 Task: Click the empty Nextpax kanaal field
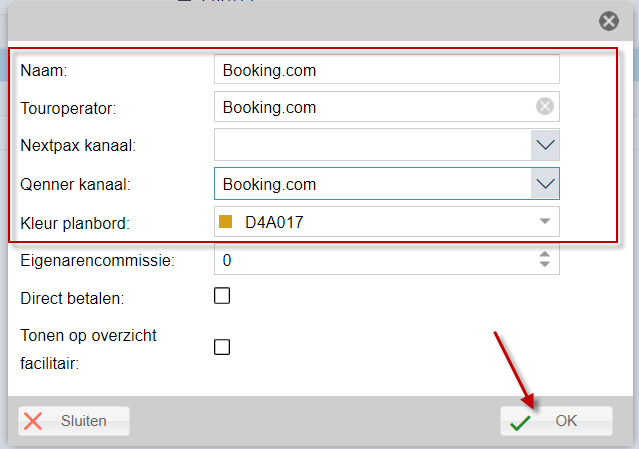[x=372, y=145]
